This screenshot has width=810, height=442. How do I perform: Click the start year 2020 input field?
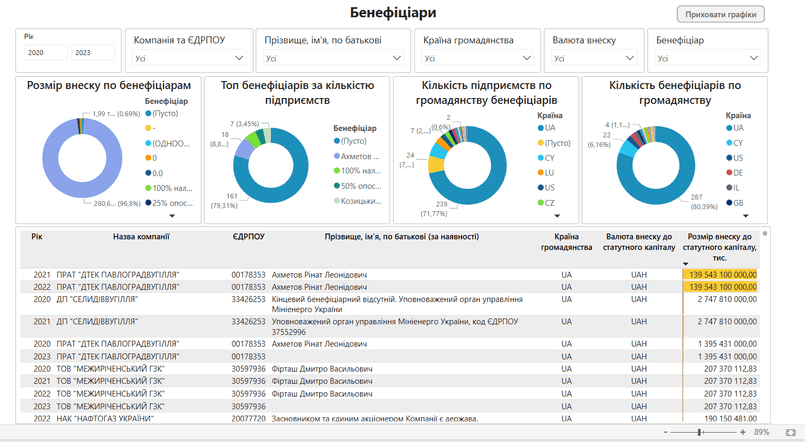[x=46, y=53]
